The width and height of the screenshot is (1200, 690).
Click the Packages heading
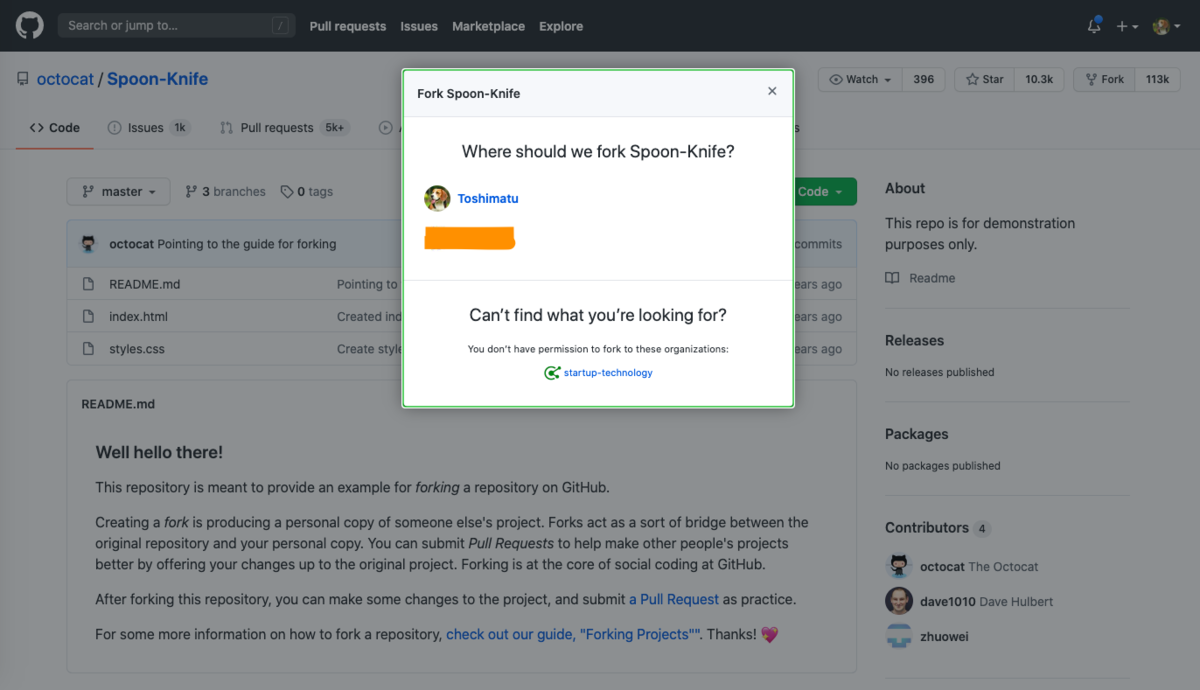pyautogui.click(x=916, y=434)
